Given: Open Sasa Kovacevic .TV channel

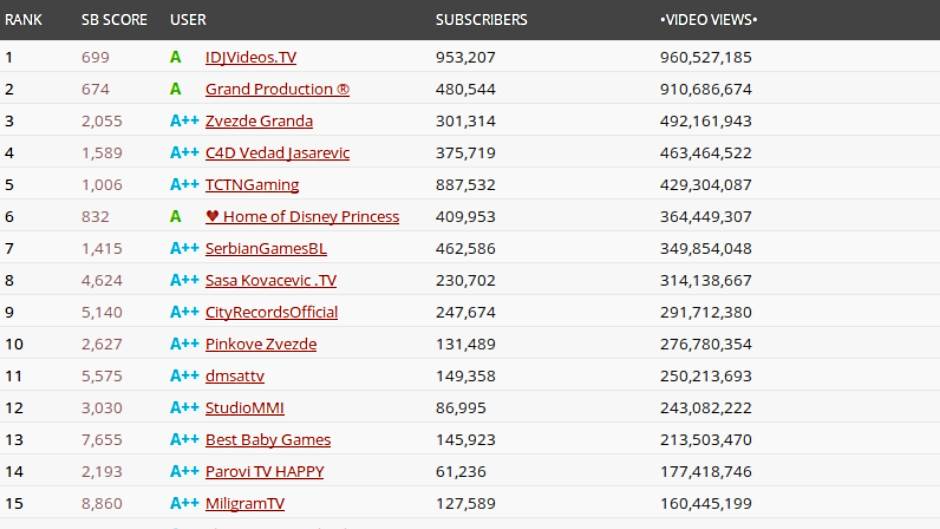Looking at the screenshot, I should pos(271,280).
